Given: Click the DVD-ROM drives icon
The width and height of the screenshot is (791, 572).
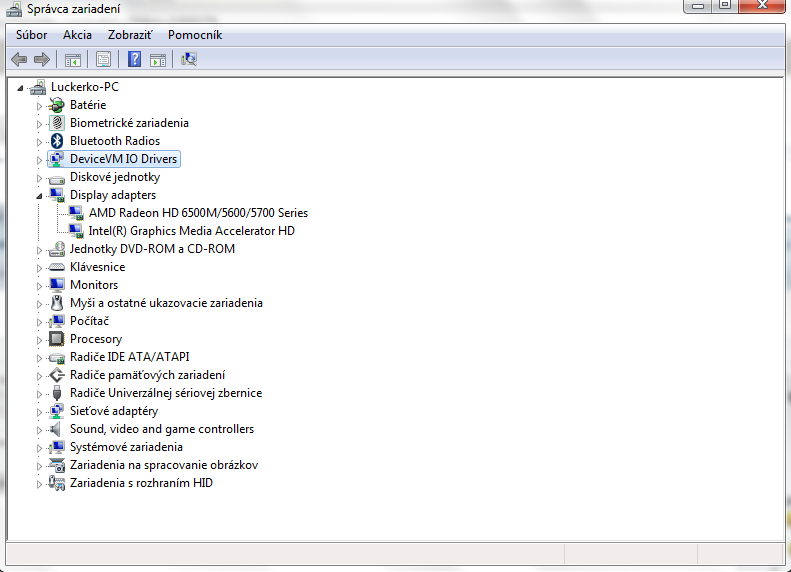Looking at the screenshot, I should pos(57,249).
